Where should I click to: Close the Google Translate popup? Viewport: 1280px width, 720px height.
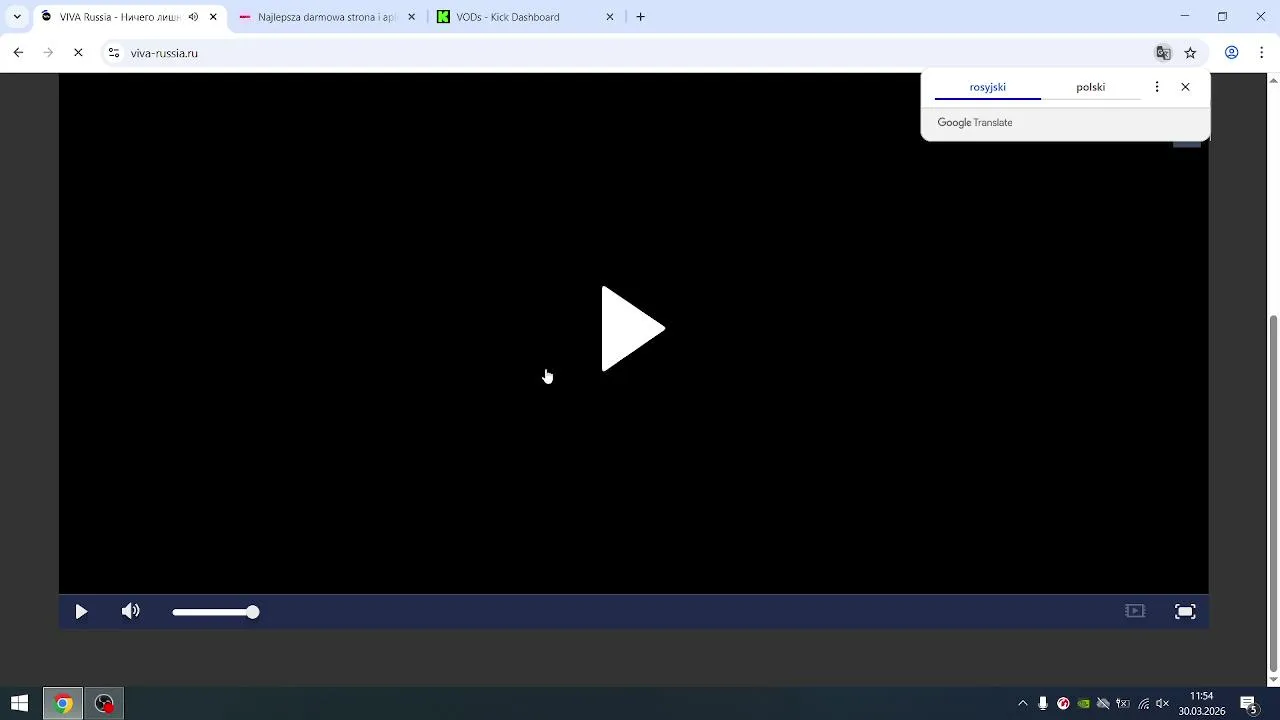1185,87
